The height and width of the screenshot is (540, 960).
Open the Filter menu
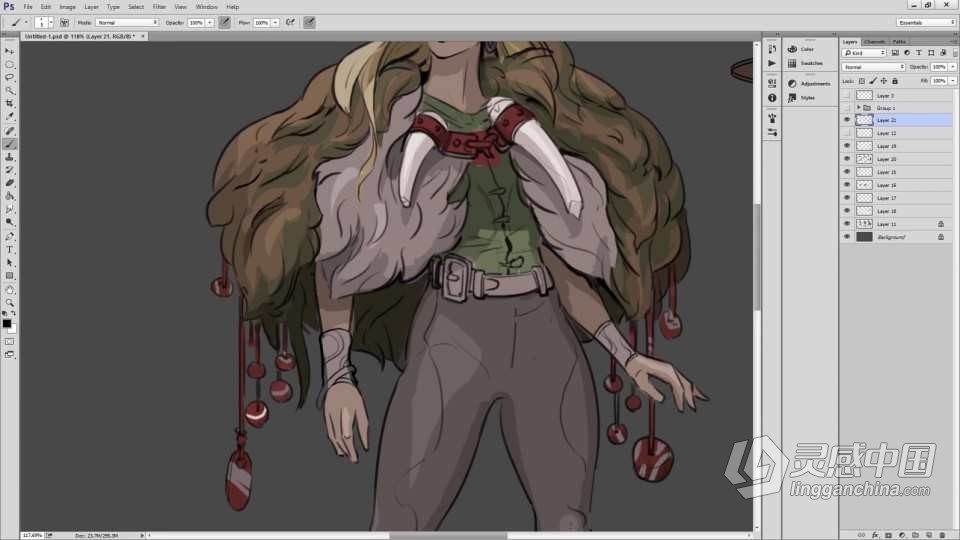159,7
